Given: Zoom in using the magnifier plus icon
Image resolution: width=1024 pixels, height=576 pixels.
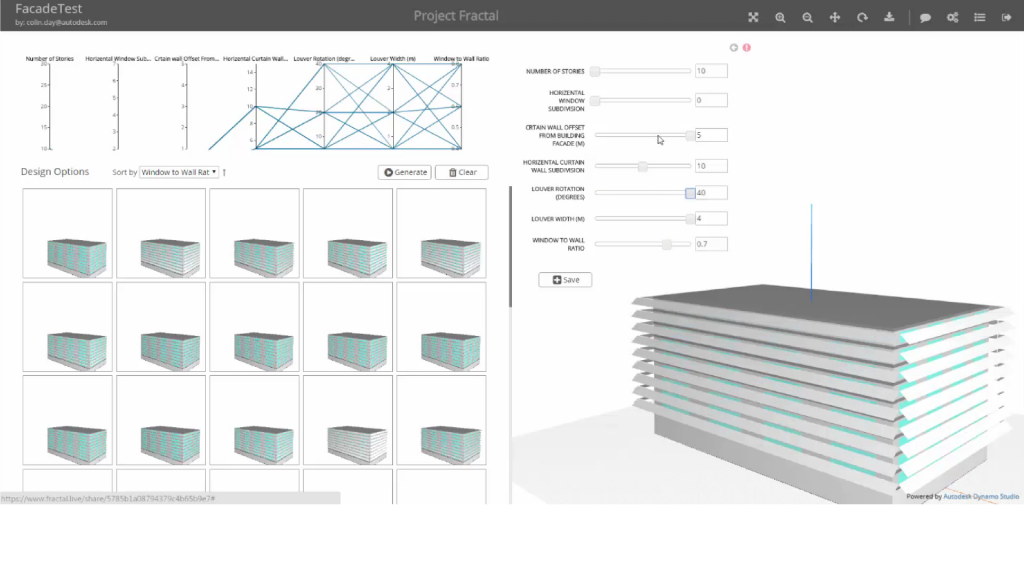Looking at the screenshot, I should [780, 17].
